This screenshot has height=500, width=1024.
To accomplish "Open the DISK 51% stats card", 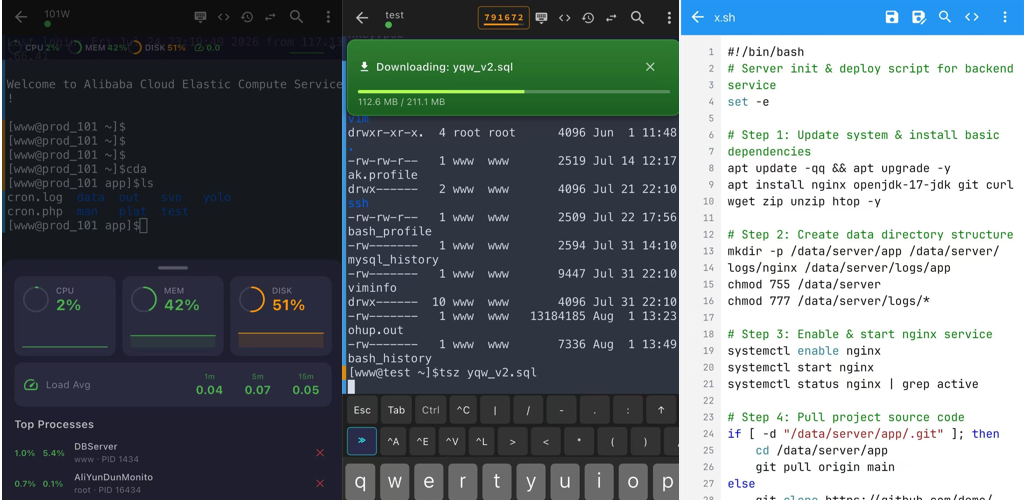I will [x=281, y=316].
